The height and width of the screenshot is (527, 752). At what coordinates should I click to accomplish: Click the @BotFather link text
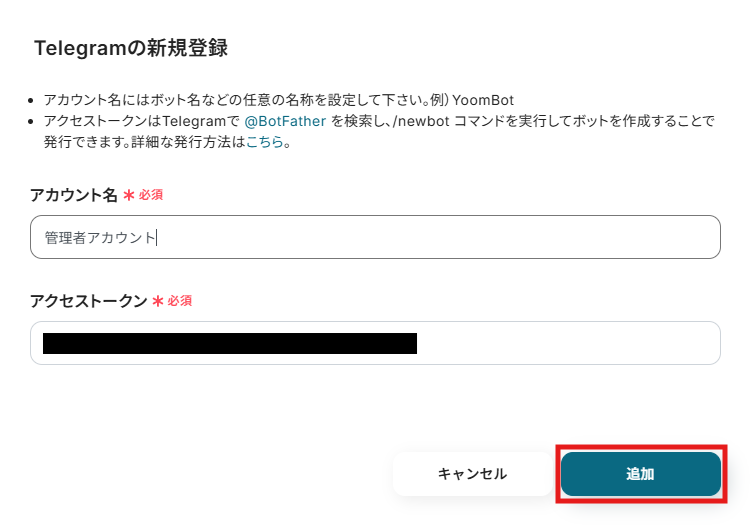tap(285, 121)
